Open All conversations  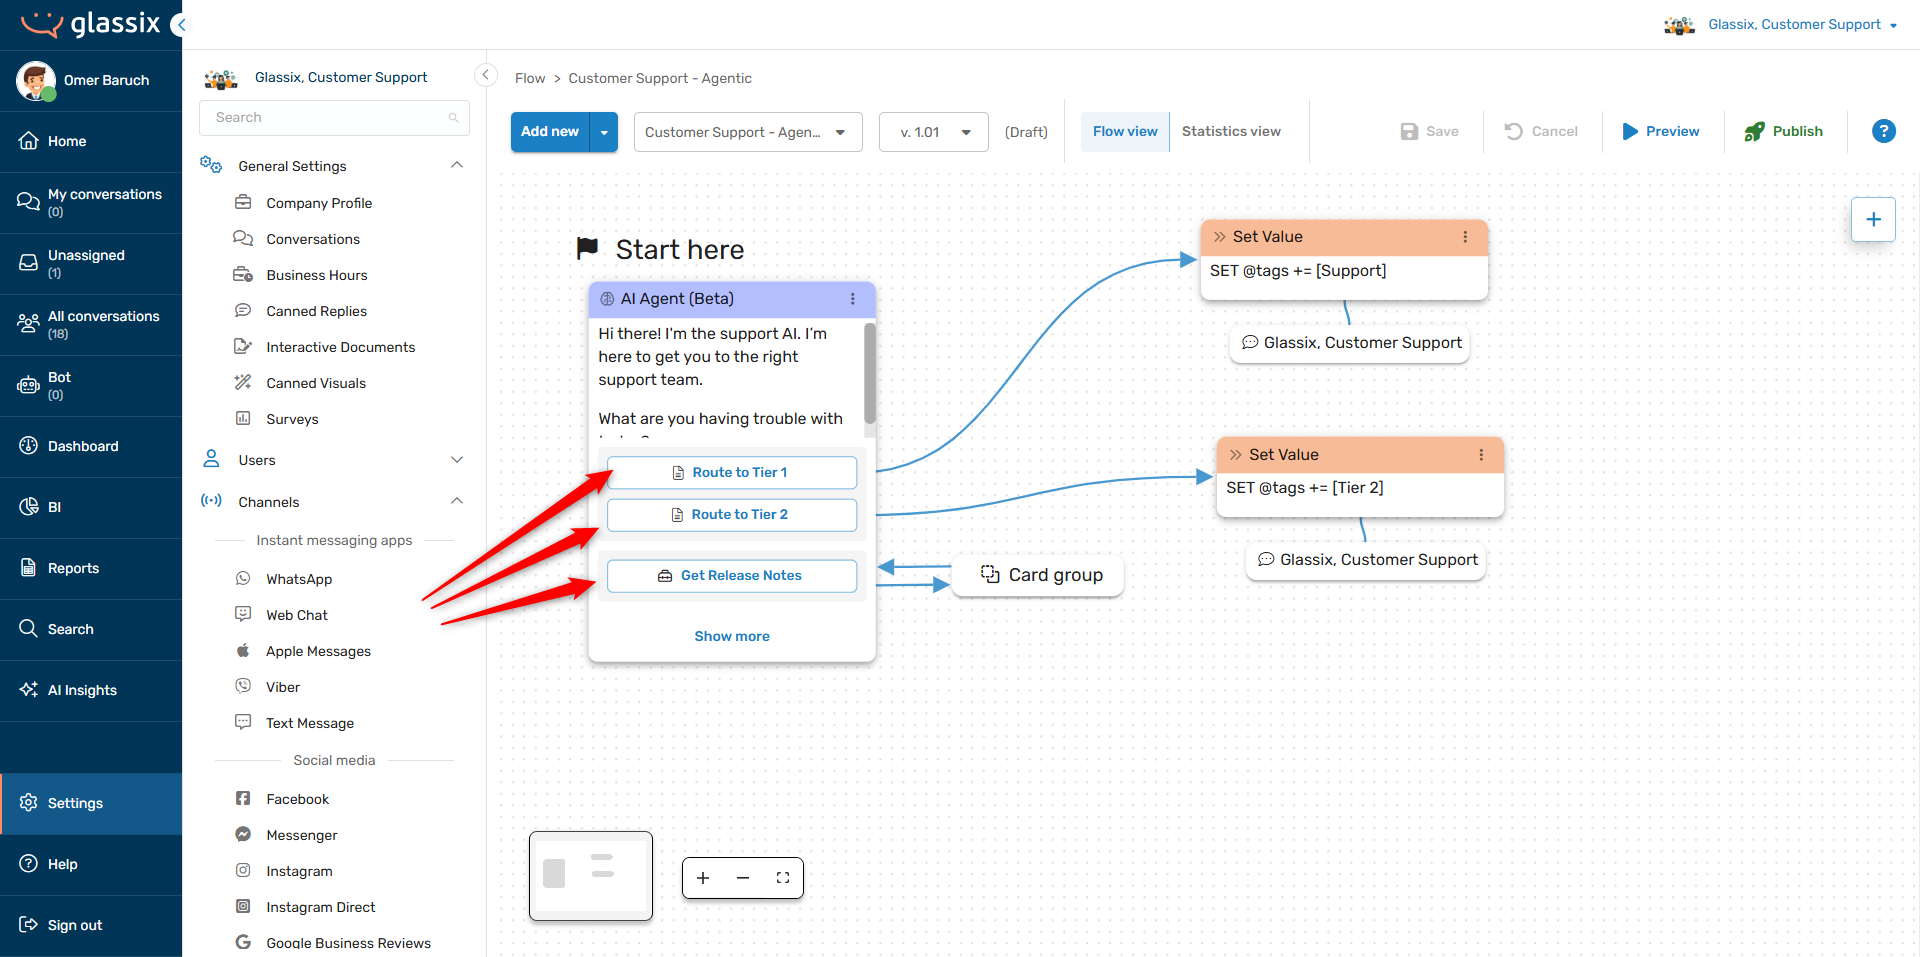[91, 325]
